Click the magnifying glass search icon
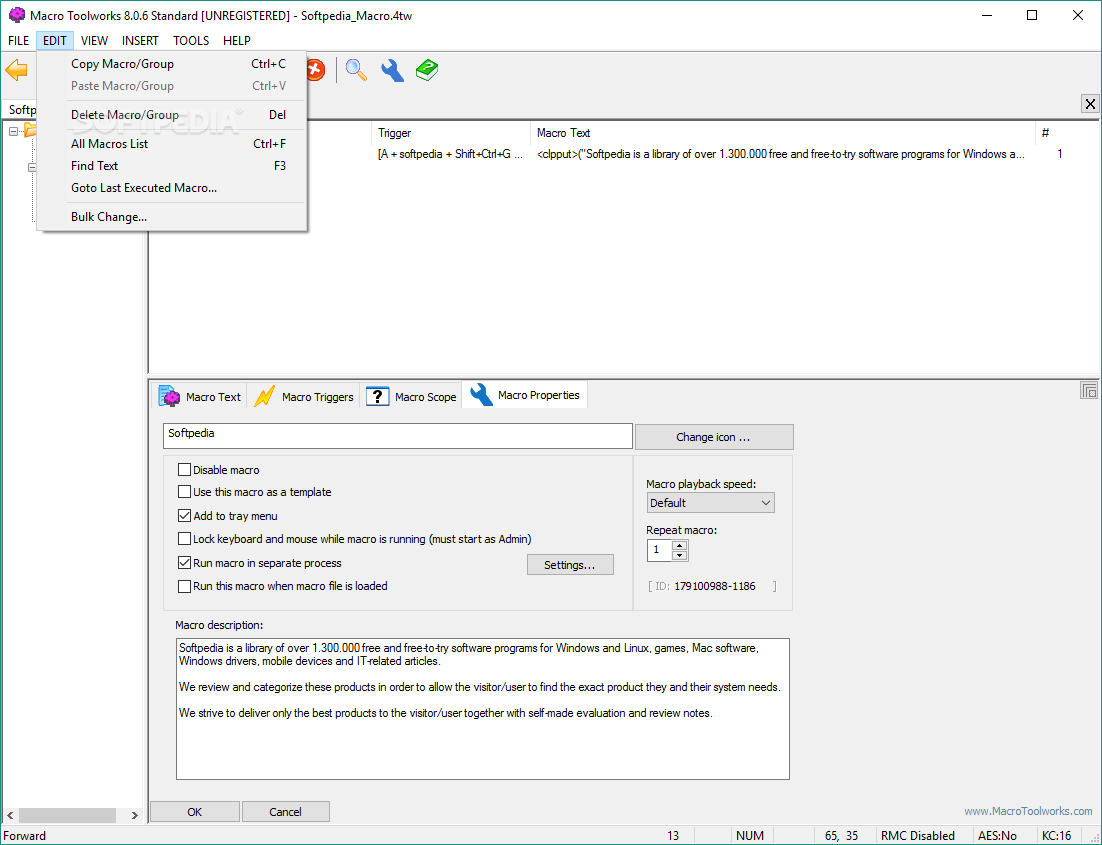 tap(356, 70)
